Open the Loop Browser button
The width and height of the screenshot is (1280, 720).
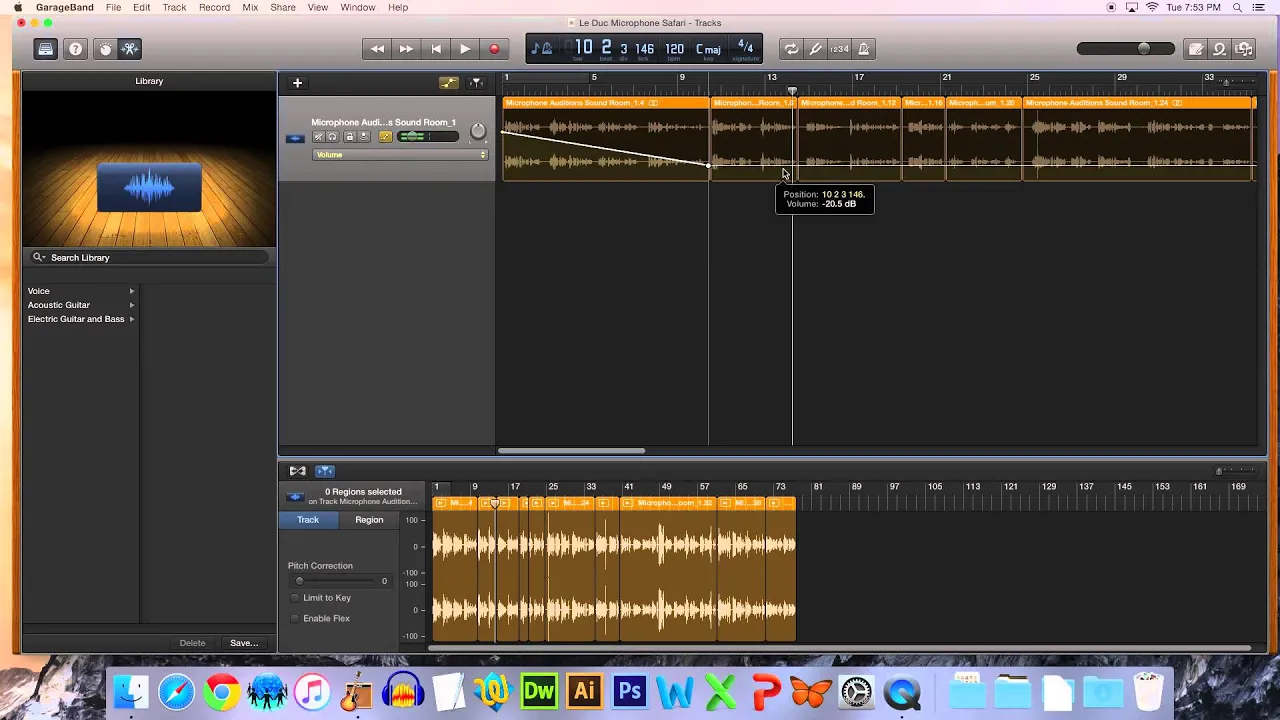click(x=1220, y=49)
